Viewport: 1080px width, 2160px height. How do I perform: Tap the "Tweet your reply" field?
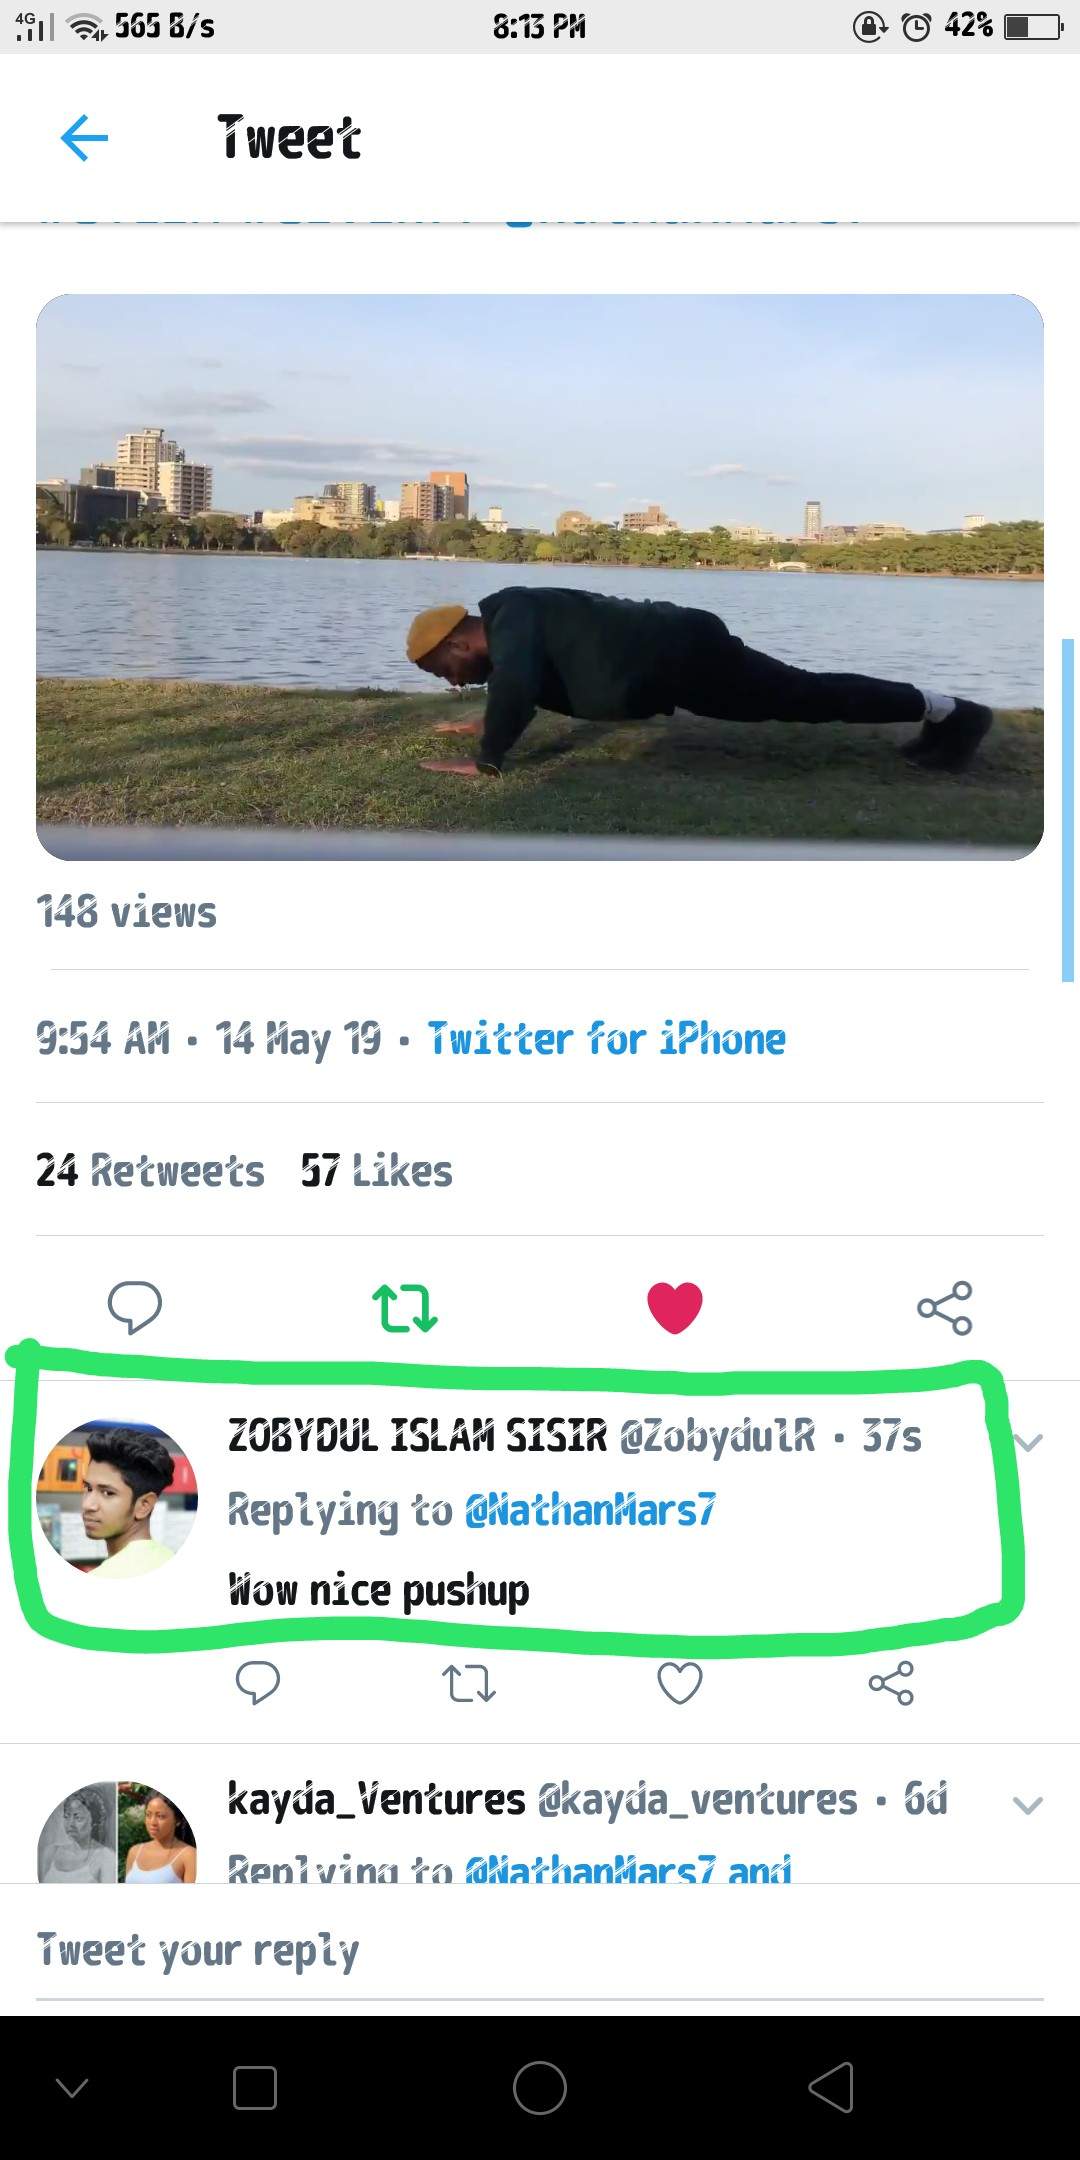click(540, 1951)
